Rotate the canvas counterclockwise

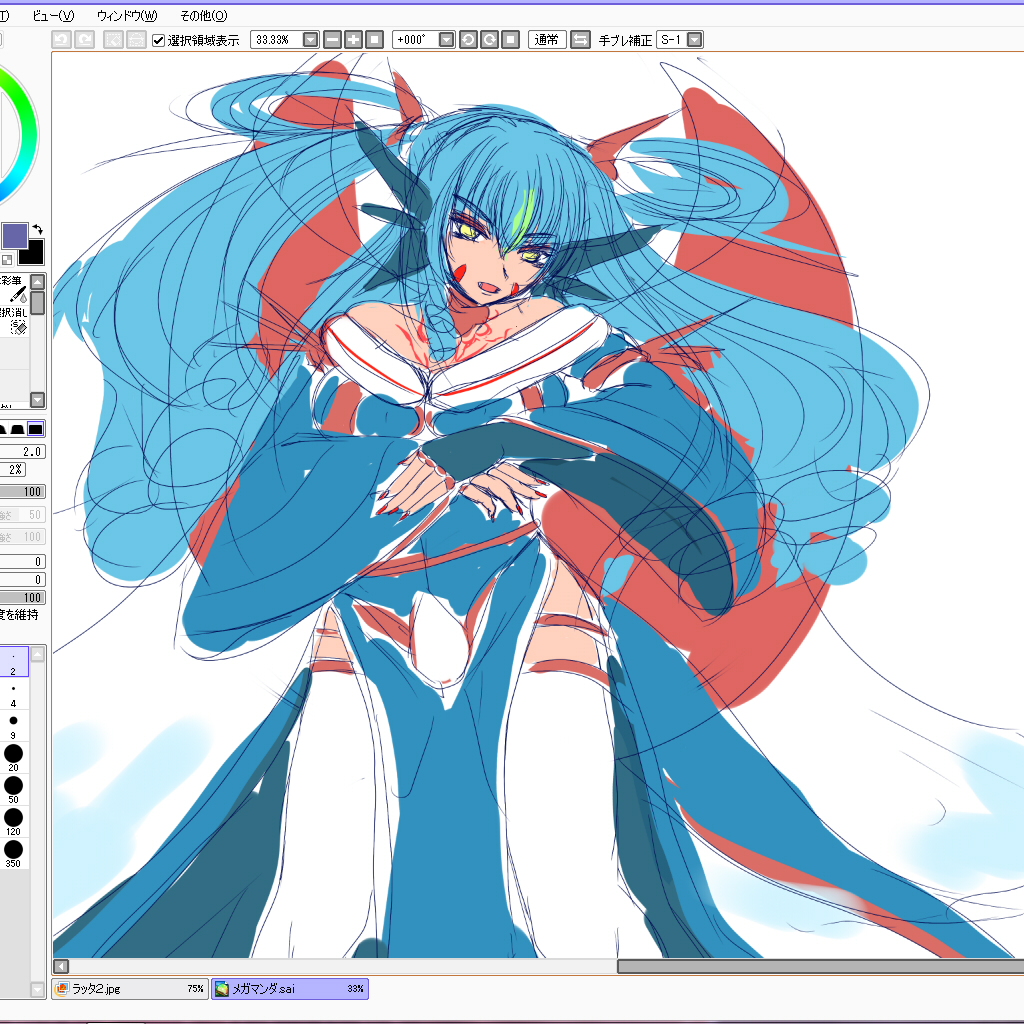pos(468,40)
